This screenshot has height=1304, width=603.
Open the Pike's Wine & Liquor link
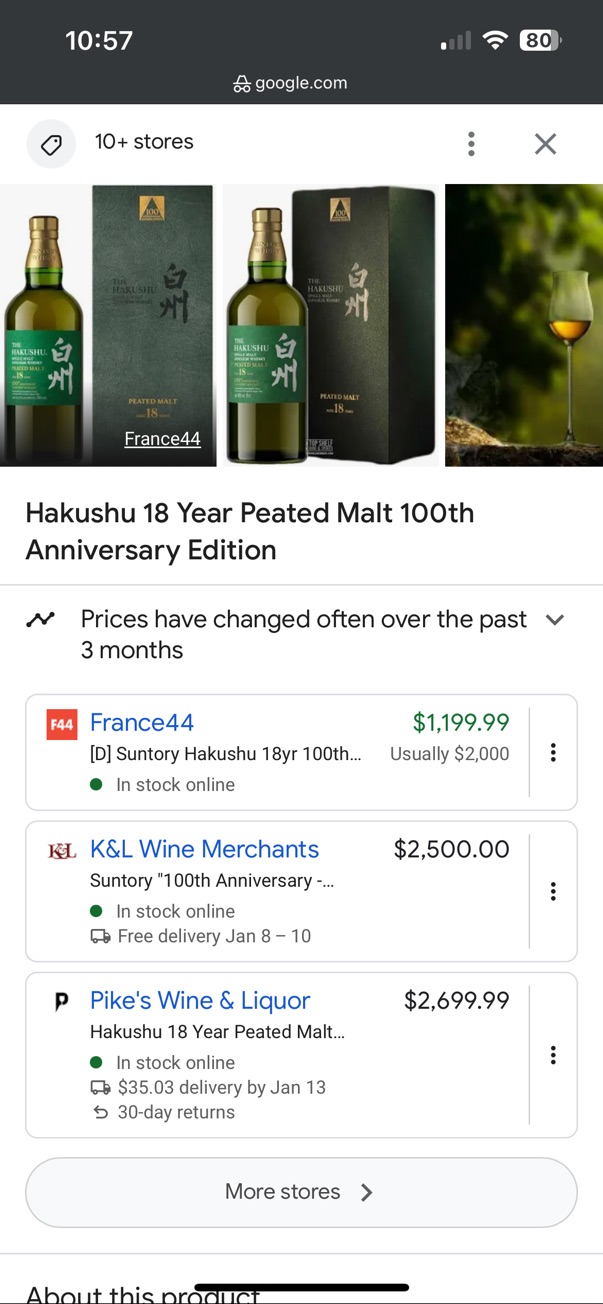point(200,1000)
